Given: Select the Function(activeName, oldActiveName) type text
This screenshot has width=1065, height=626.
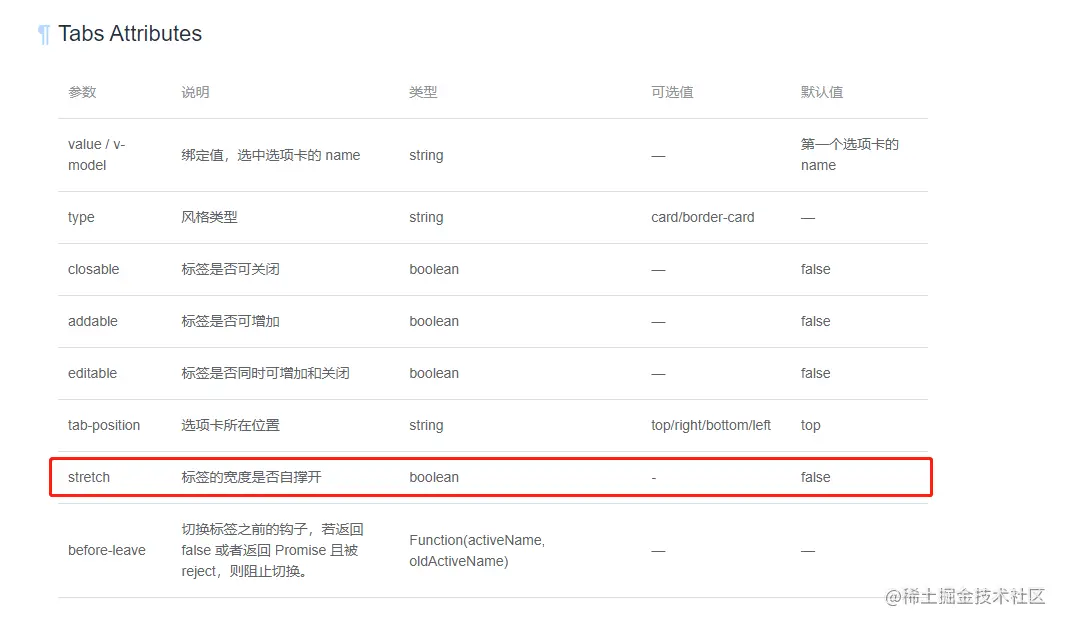Looking at the screenshot, I should [x=490, y=550].
